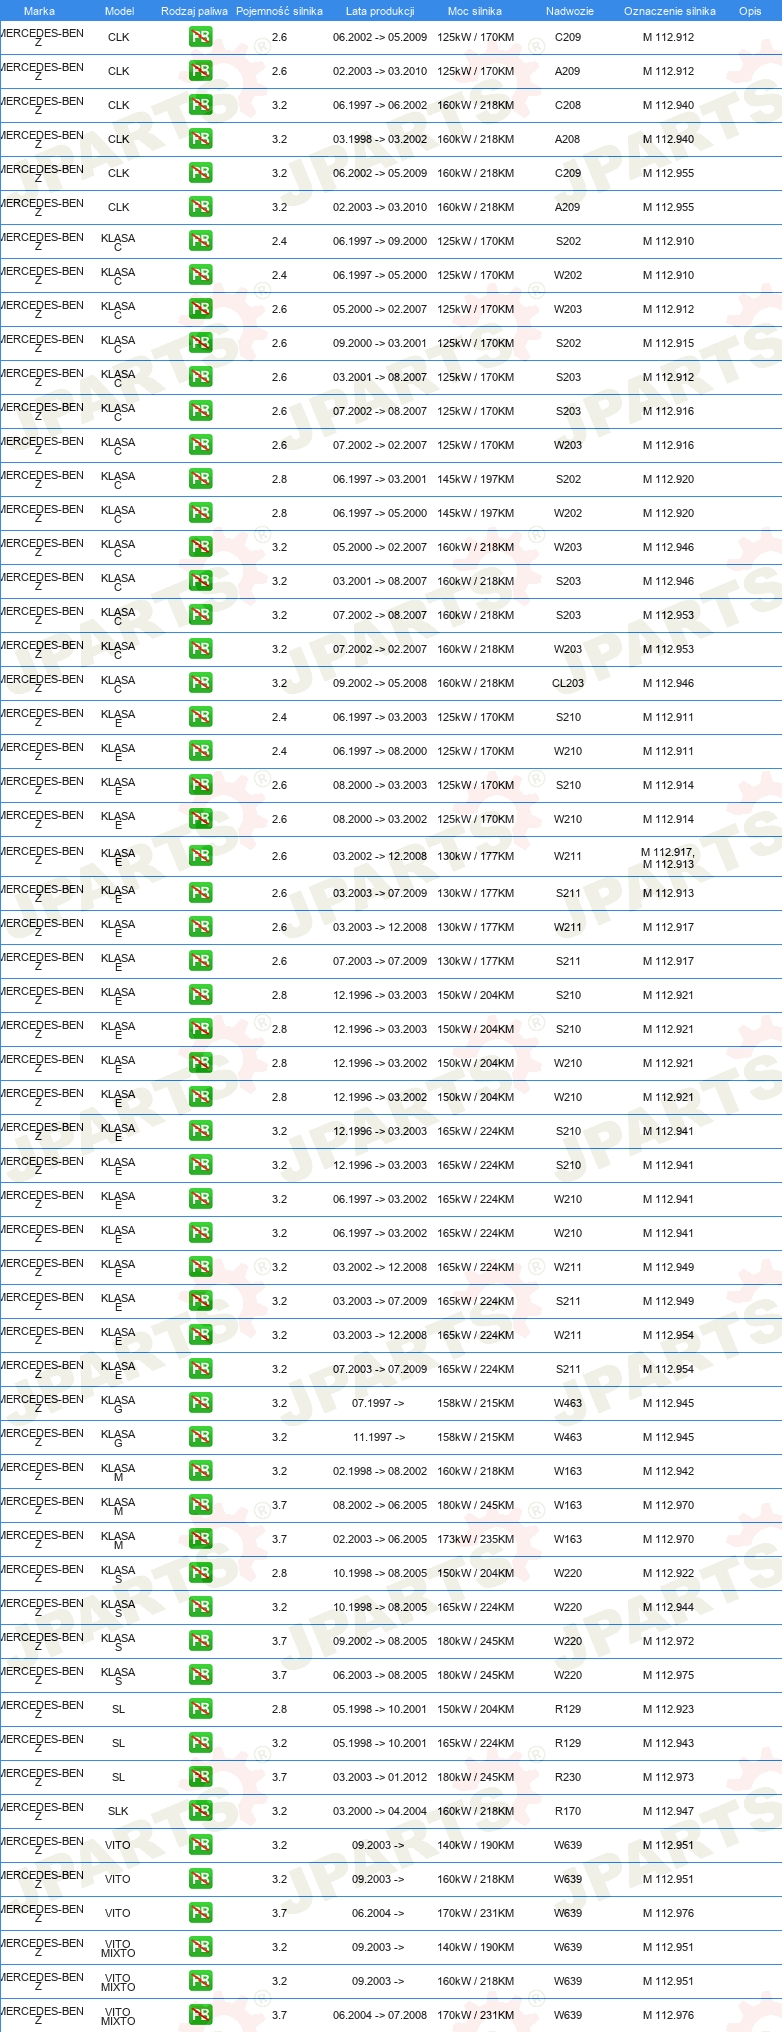Click petrol fuel icon in Klasa S M 112.975 row
This screenshot has height=2032, width=782.
[201, 1675]
